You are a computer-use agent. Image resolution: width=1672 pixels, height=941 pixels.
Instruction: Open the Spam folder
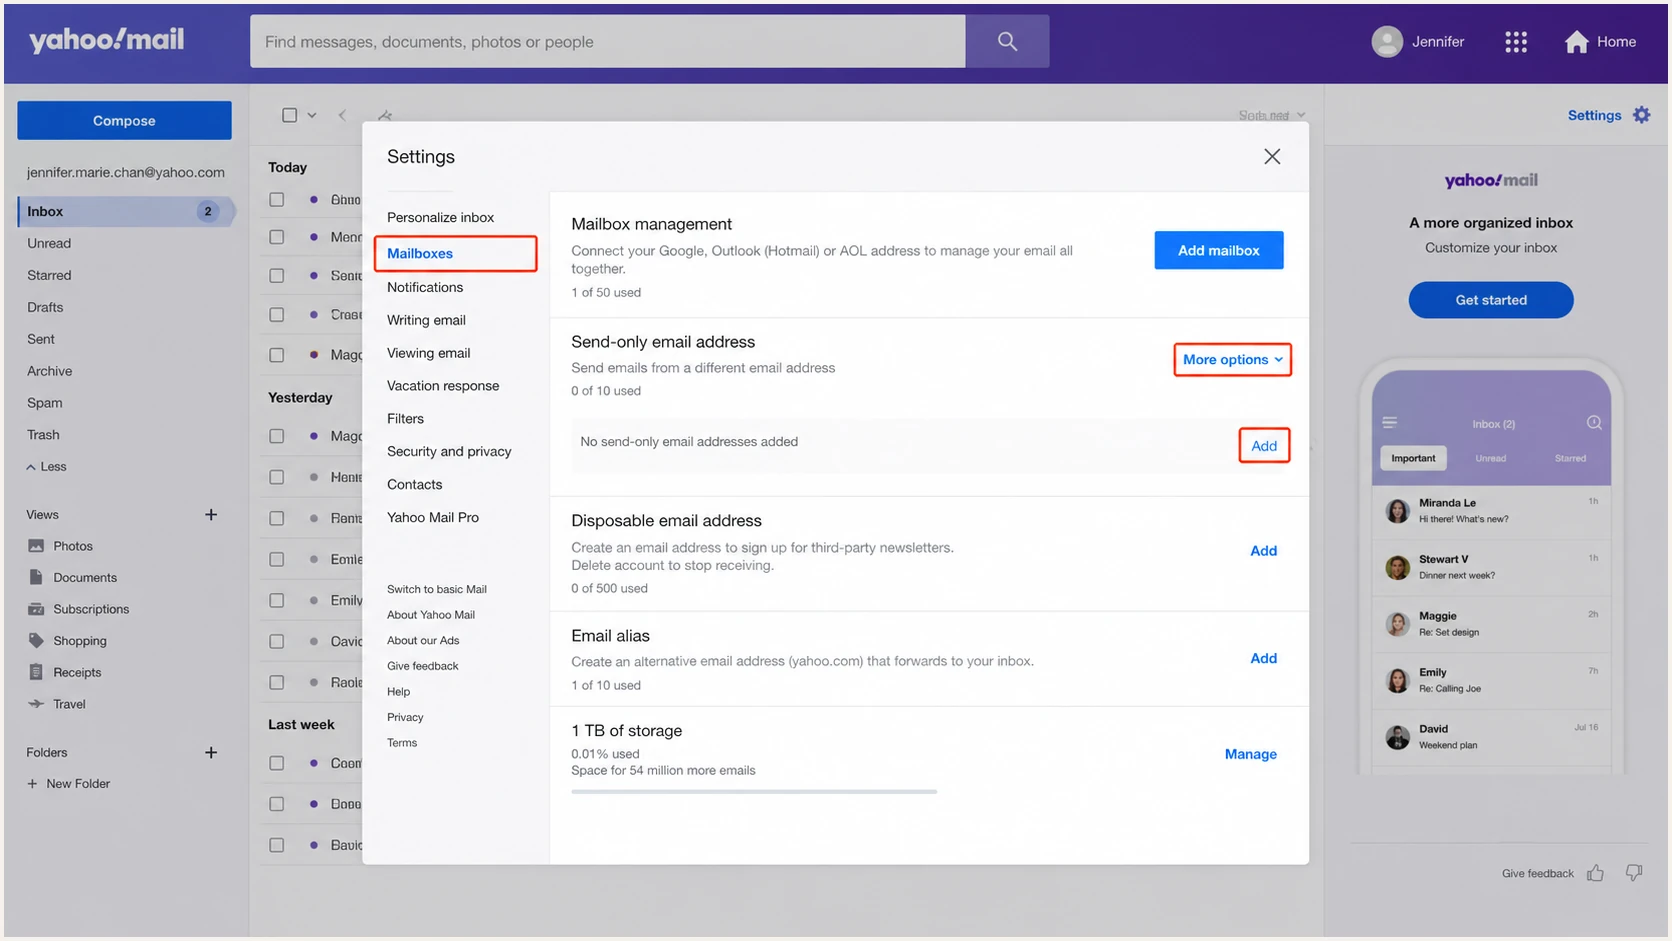coord(44,403)
